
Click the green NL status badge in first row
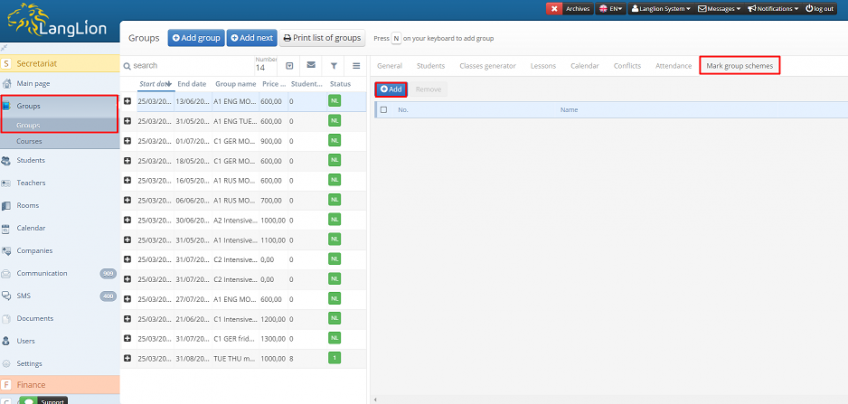point(334,102)
